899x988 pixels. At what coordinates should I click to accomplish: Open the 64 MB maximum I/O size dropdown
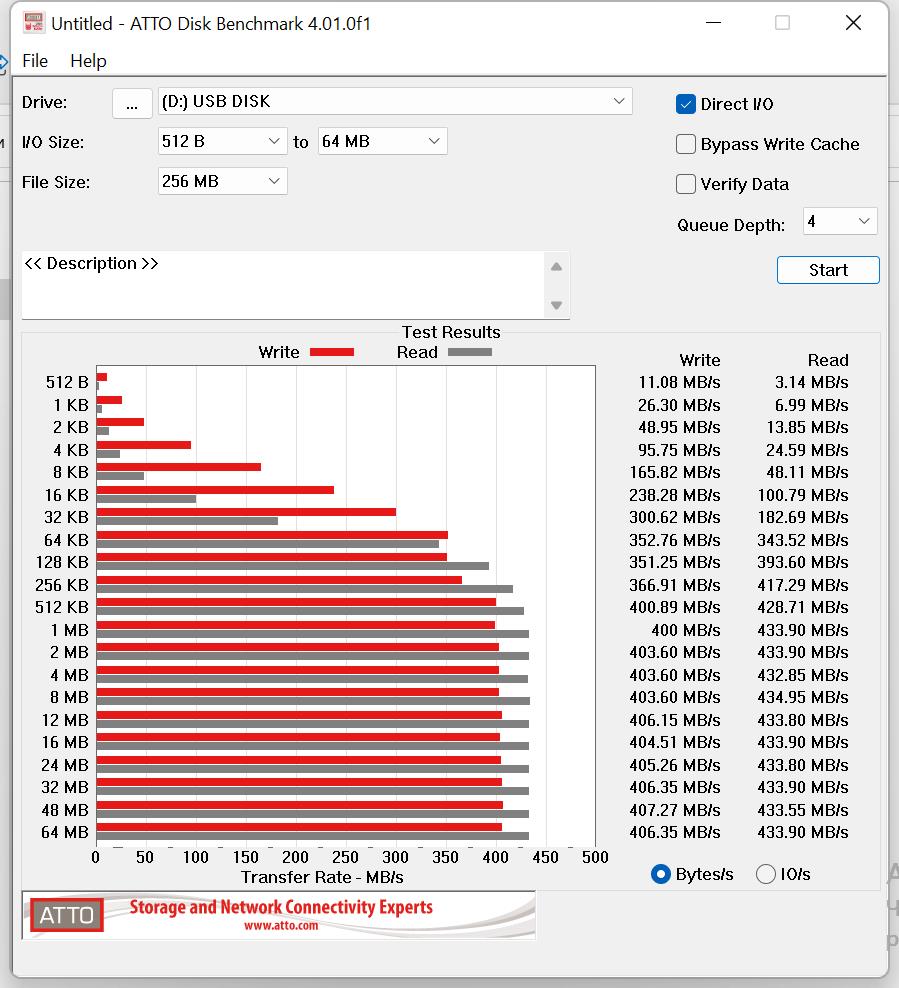click(x=382, y=141)
